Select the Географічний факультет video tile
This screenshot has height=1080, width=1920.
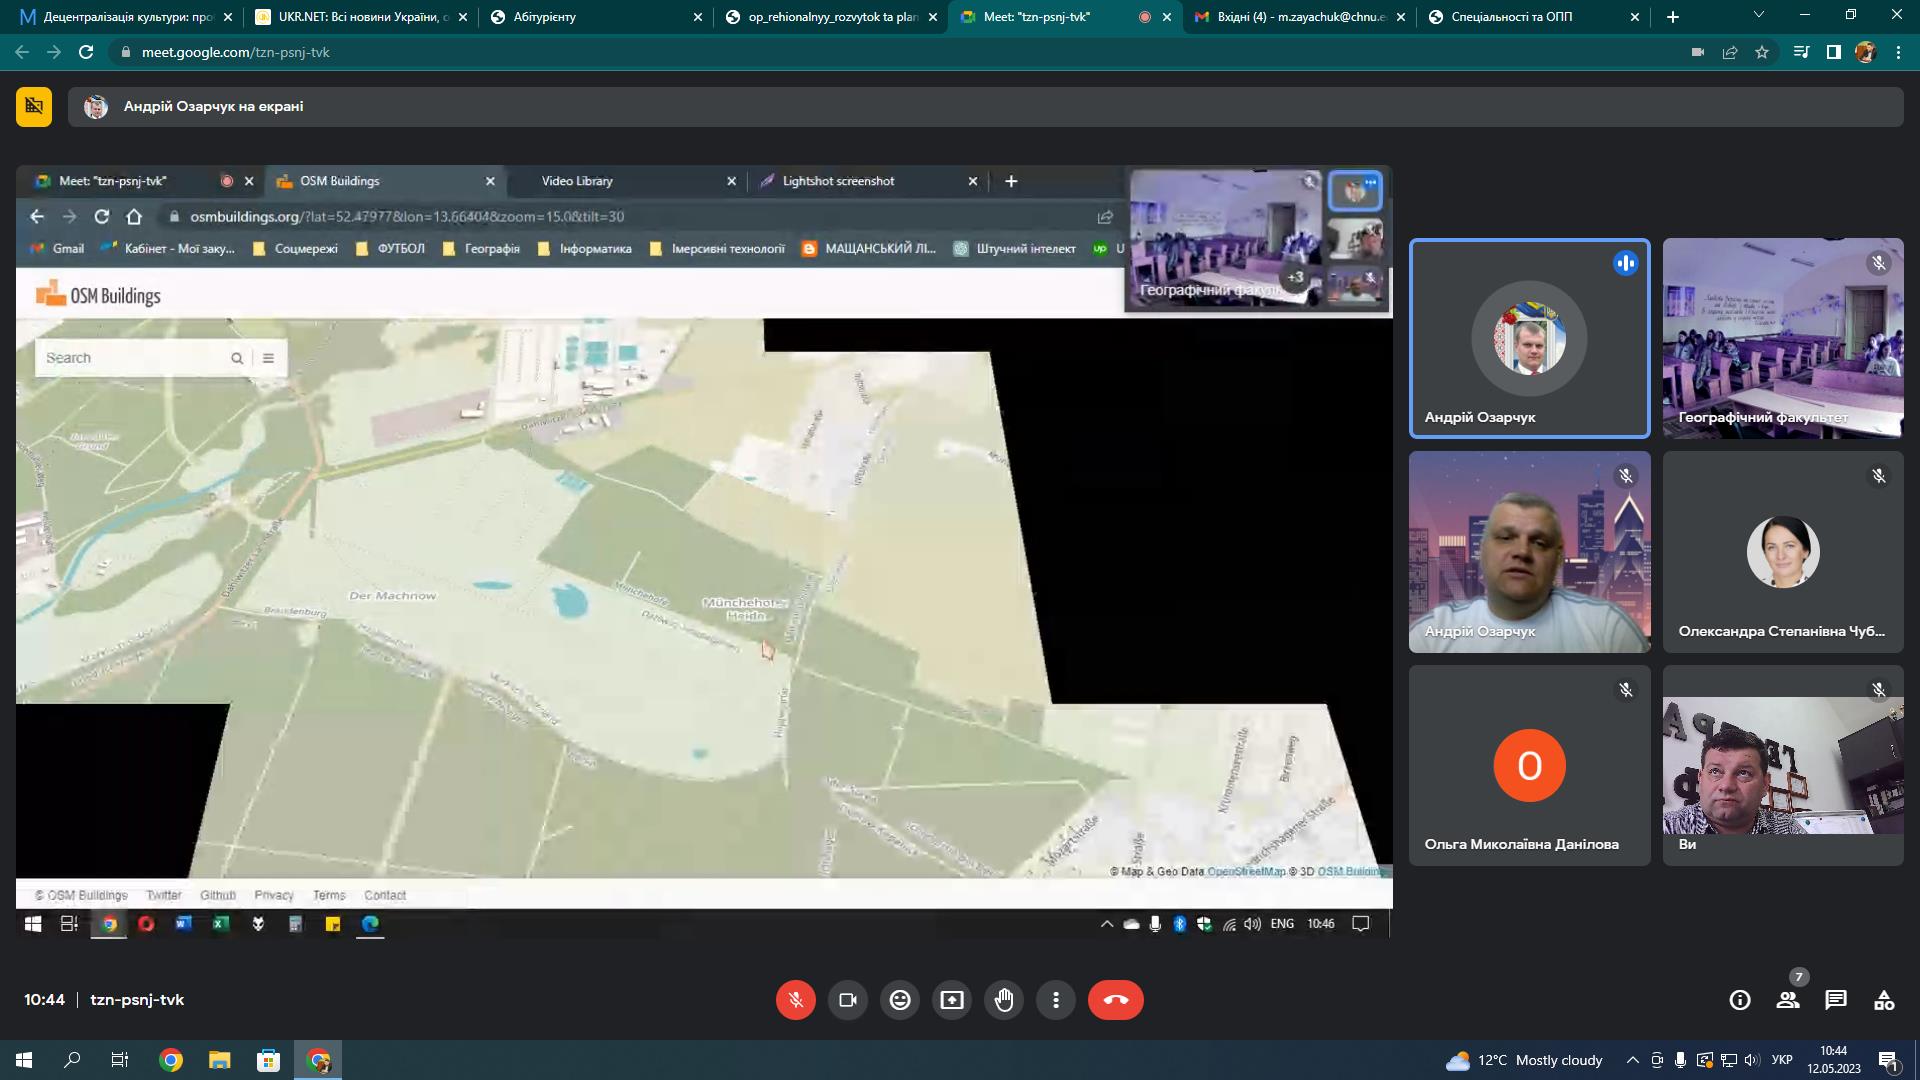click(x=1783, y=338)
